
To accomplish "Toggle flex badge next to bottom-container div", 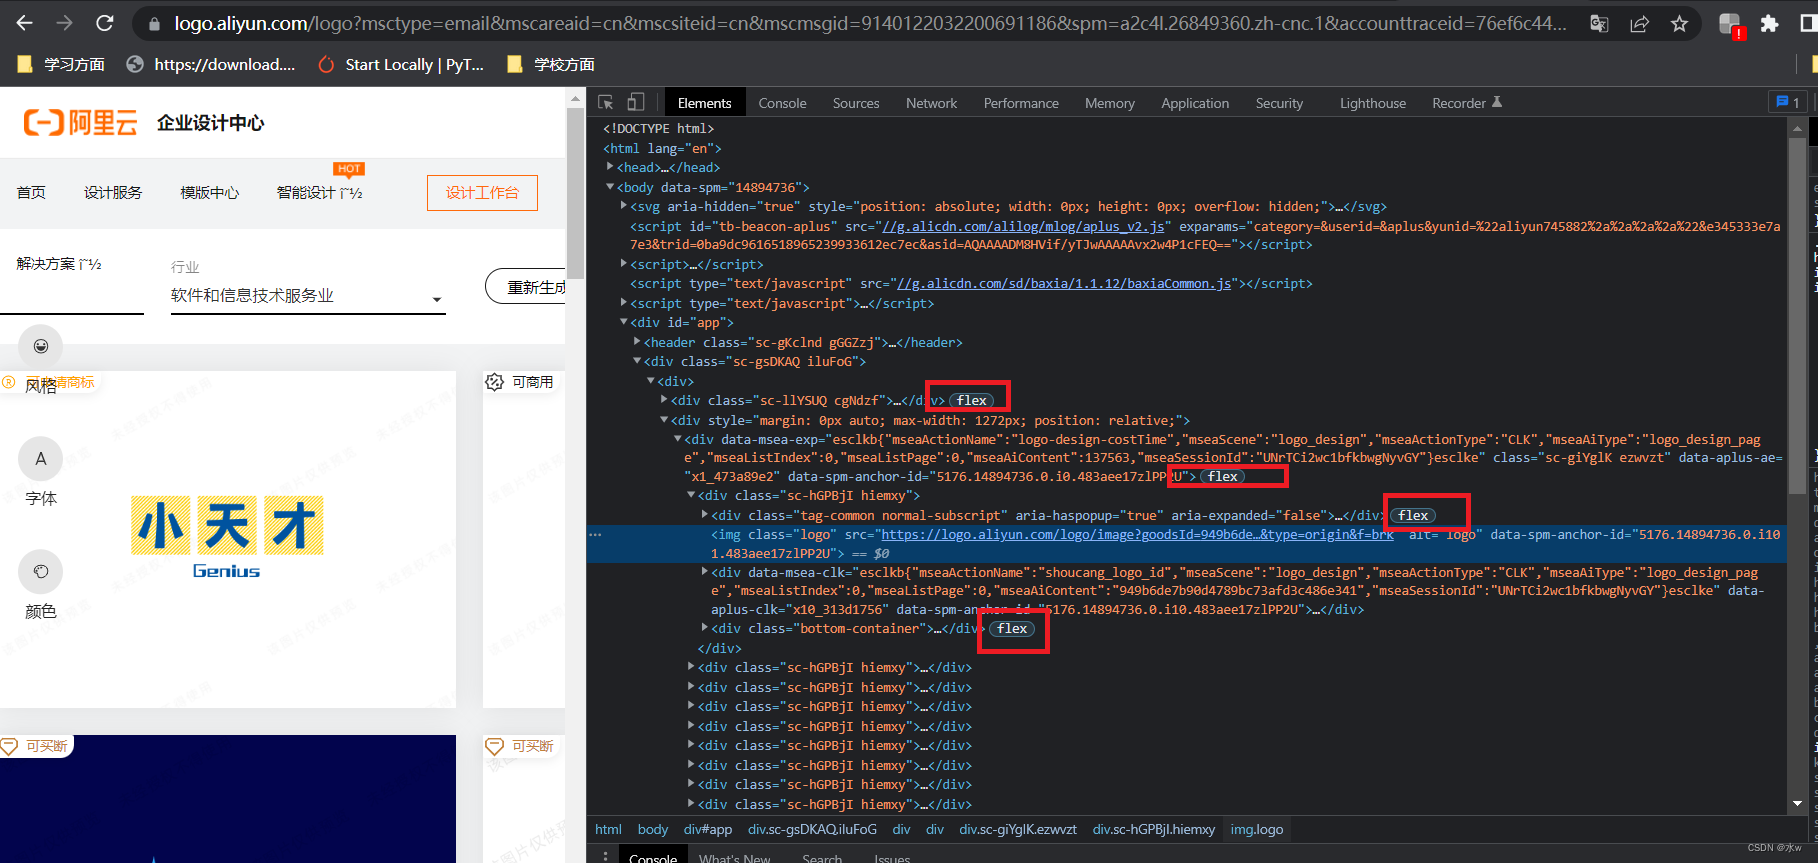I will 1012,629.
